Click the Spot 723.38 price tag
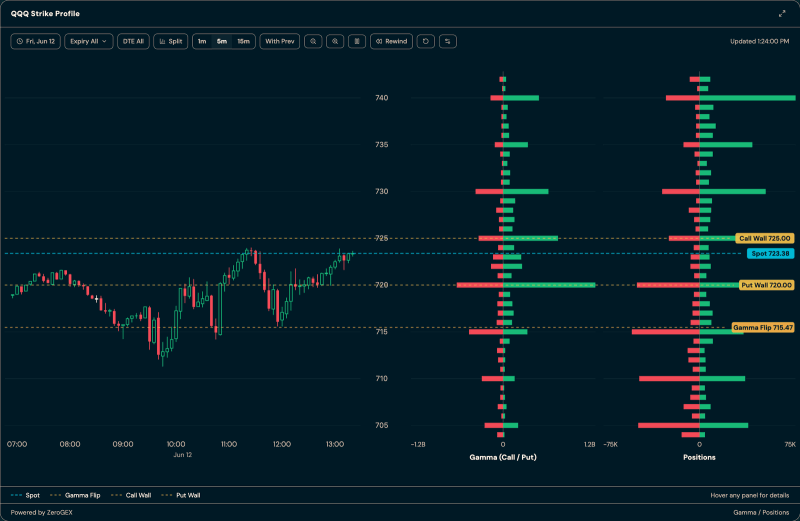The width and height of the screenshot is (800, 521). click(x=770, y=254)
